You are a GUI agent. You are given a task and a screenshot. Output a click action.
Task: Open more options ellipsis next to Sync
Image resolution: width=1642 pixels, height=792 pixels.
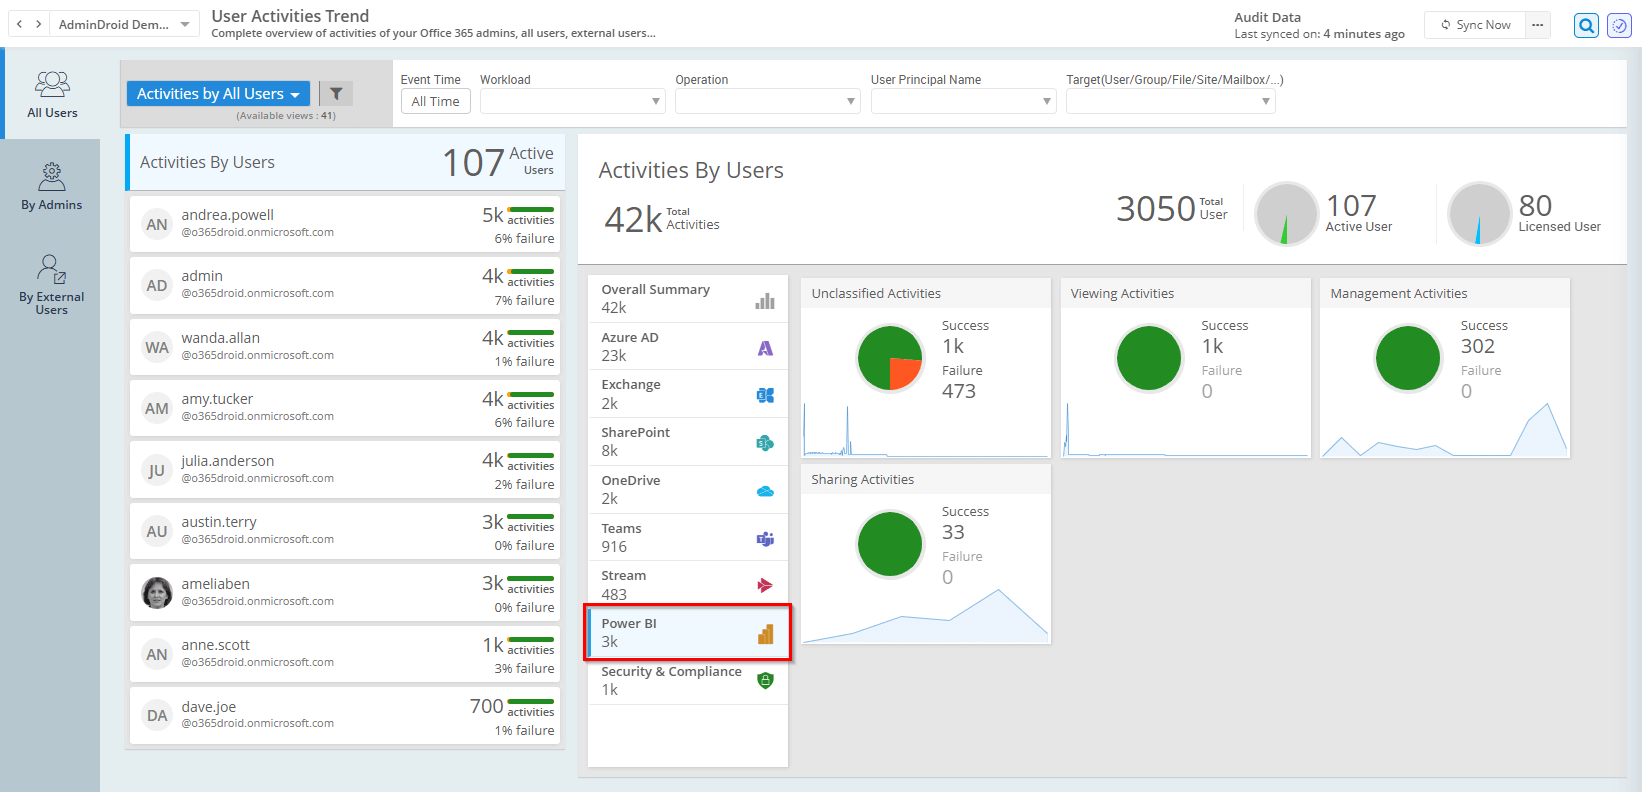[1537, 25]
